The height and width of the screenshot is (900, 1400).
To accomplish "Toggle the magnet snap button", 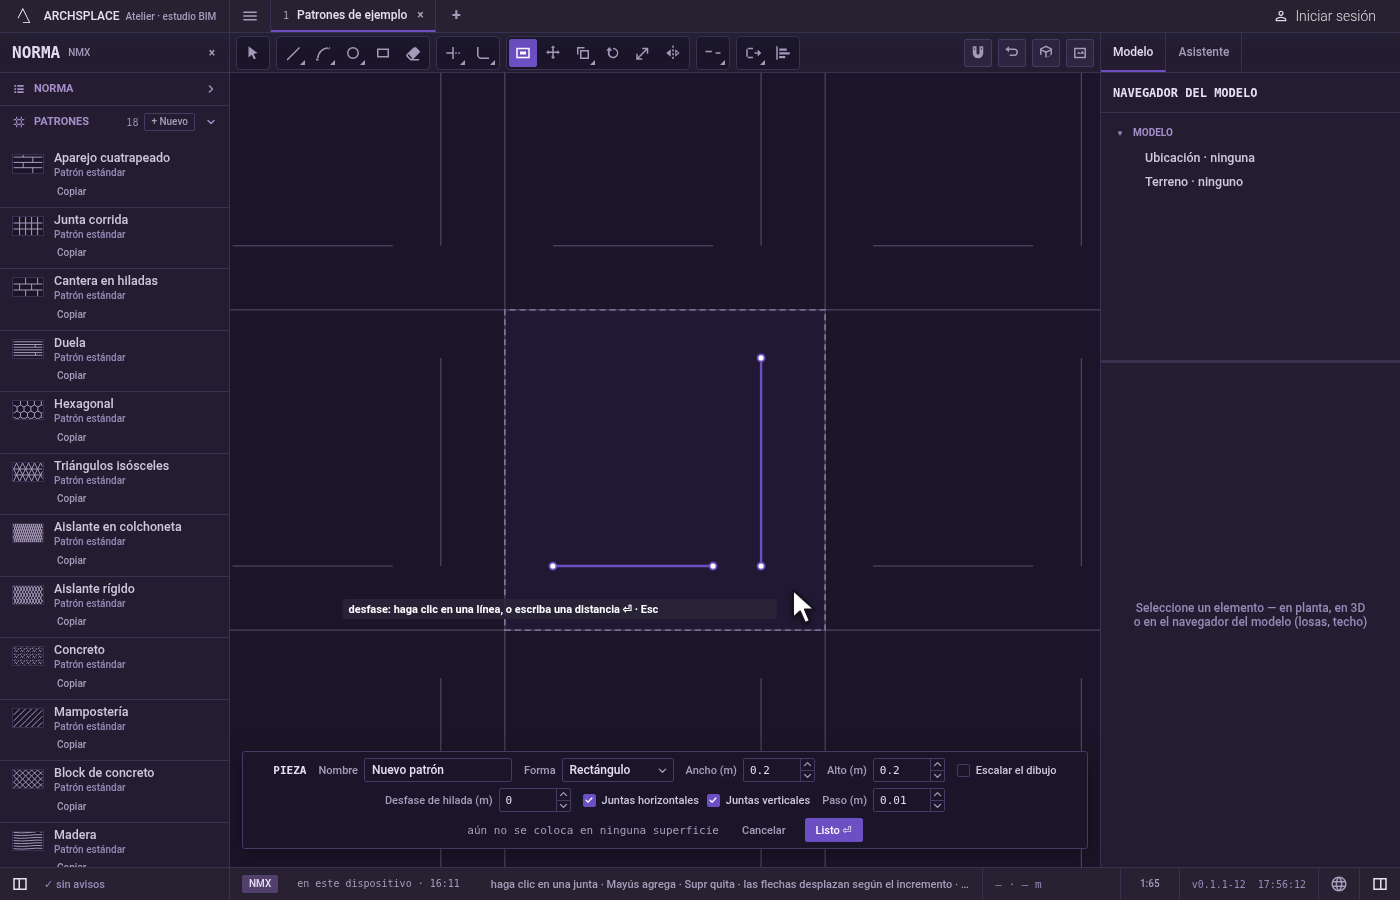I will pos(978,53).
